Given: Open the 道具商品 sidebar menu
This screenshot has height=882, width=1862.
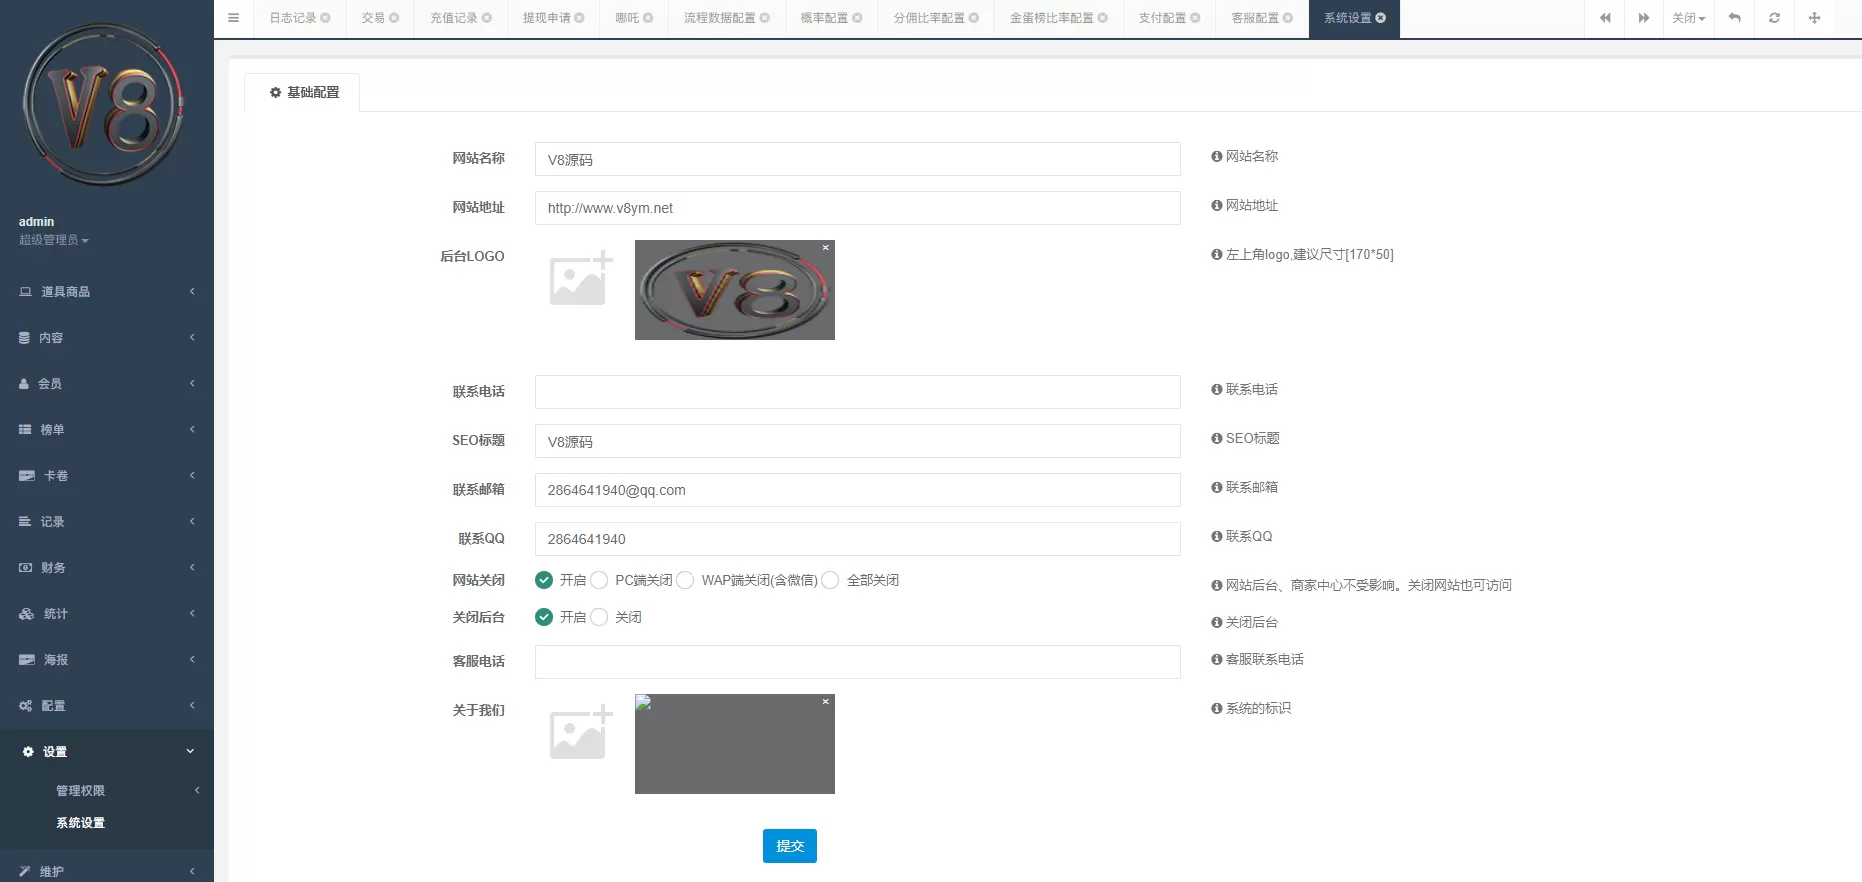Looking at the screenshot, I should (x=107, y=291).
